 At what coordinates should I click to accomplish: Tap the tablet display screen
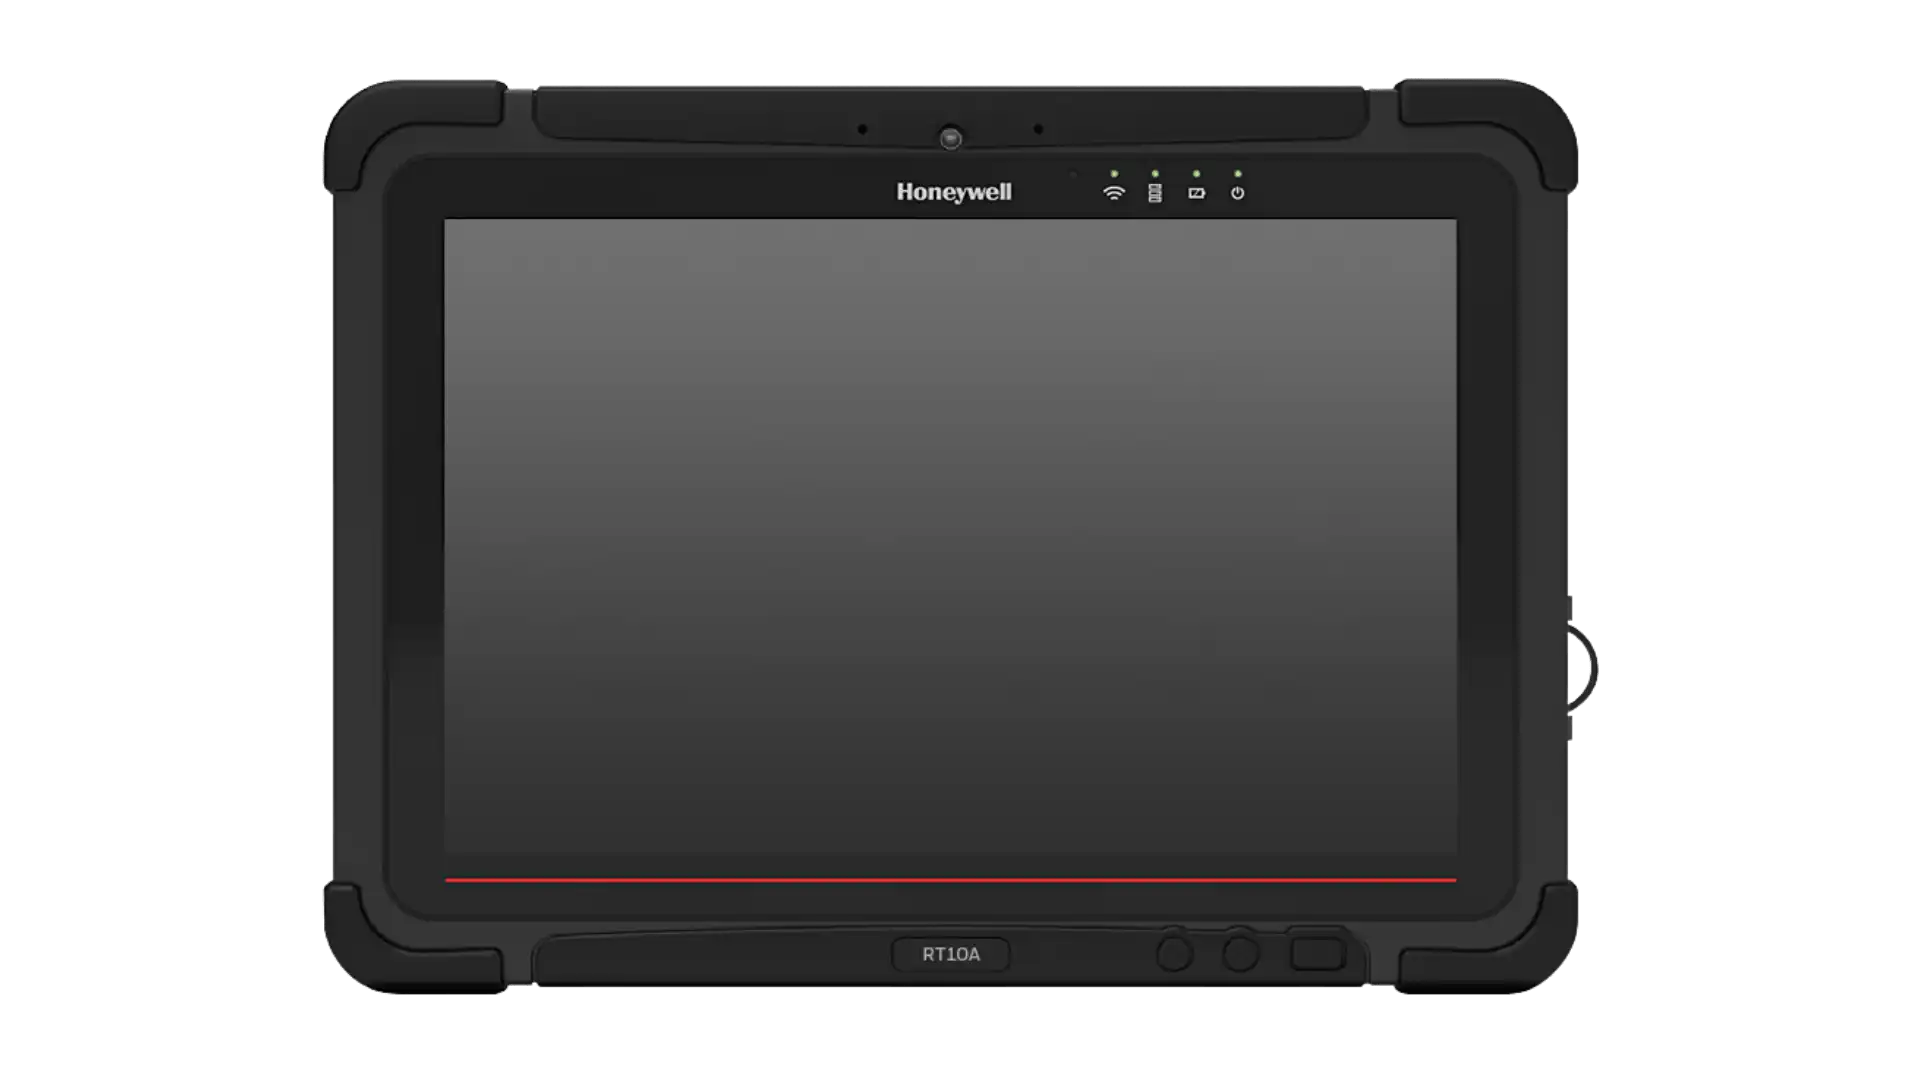tap(950, 551)
